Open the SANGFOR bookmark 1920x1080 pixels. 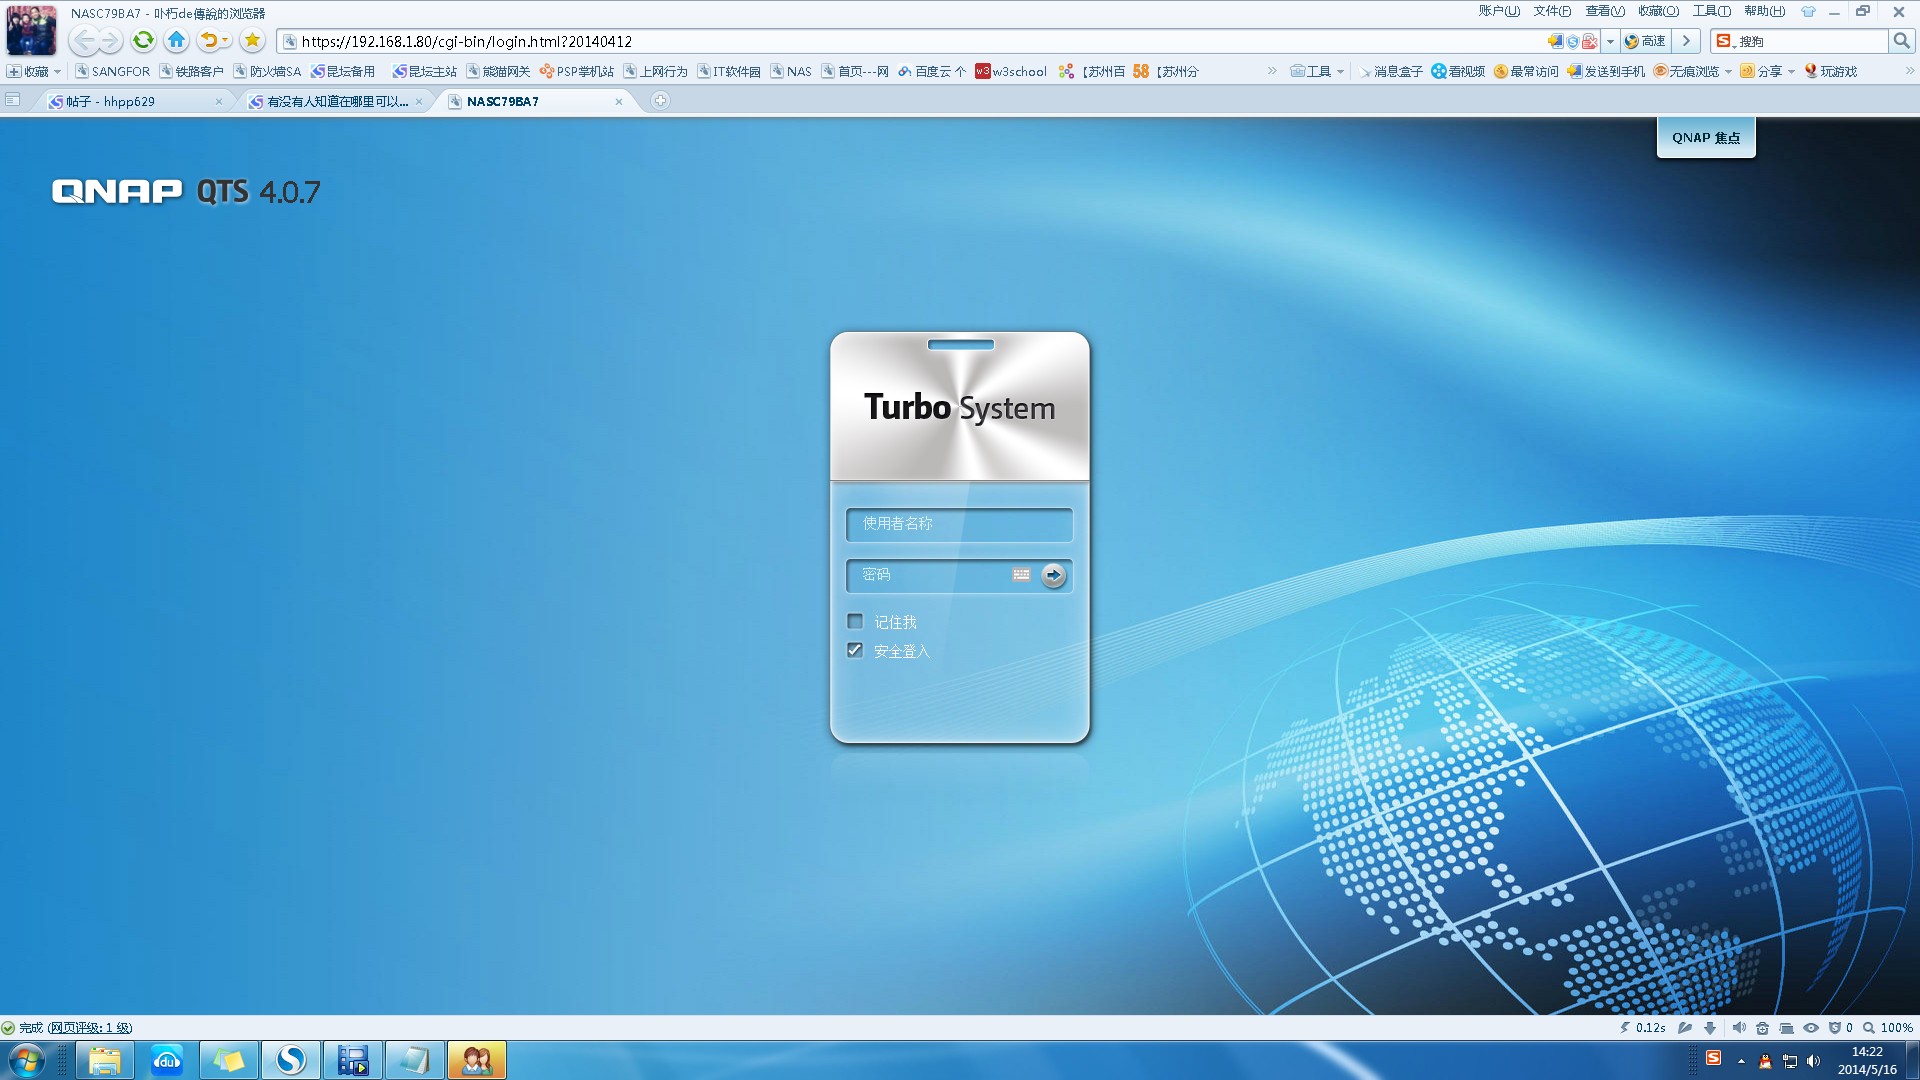pyautogui.click(x=113, y=72)
